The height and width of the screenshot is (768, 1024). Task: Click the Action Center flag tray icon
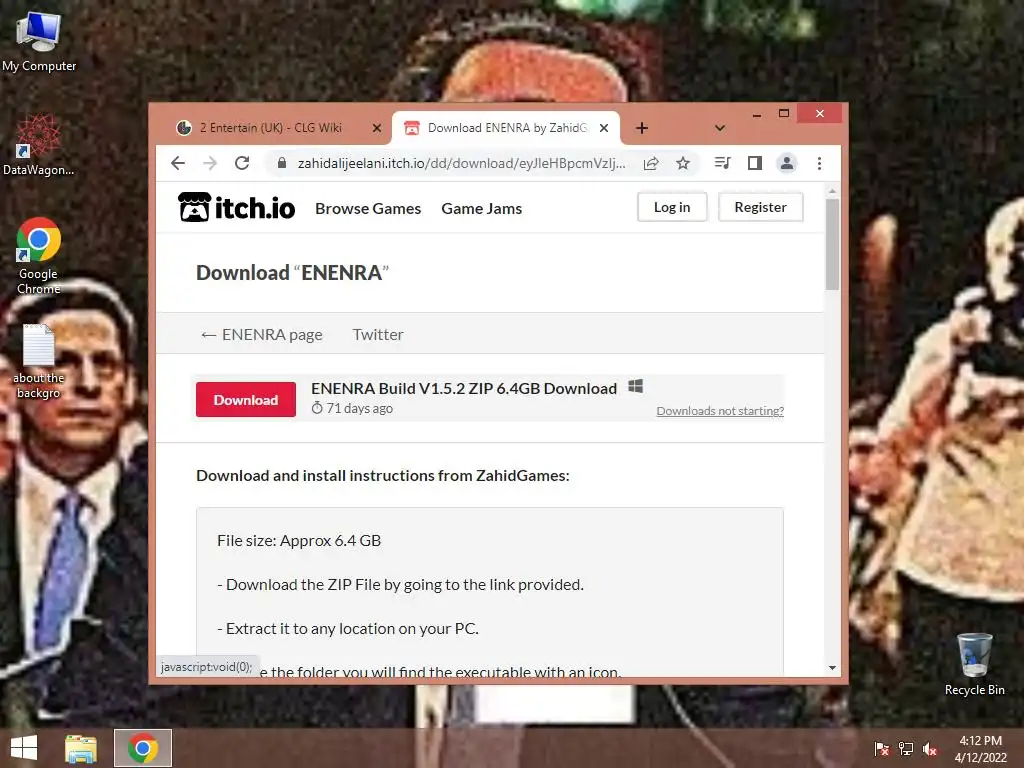coord(882,748)
